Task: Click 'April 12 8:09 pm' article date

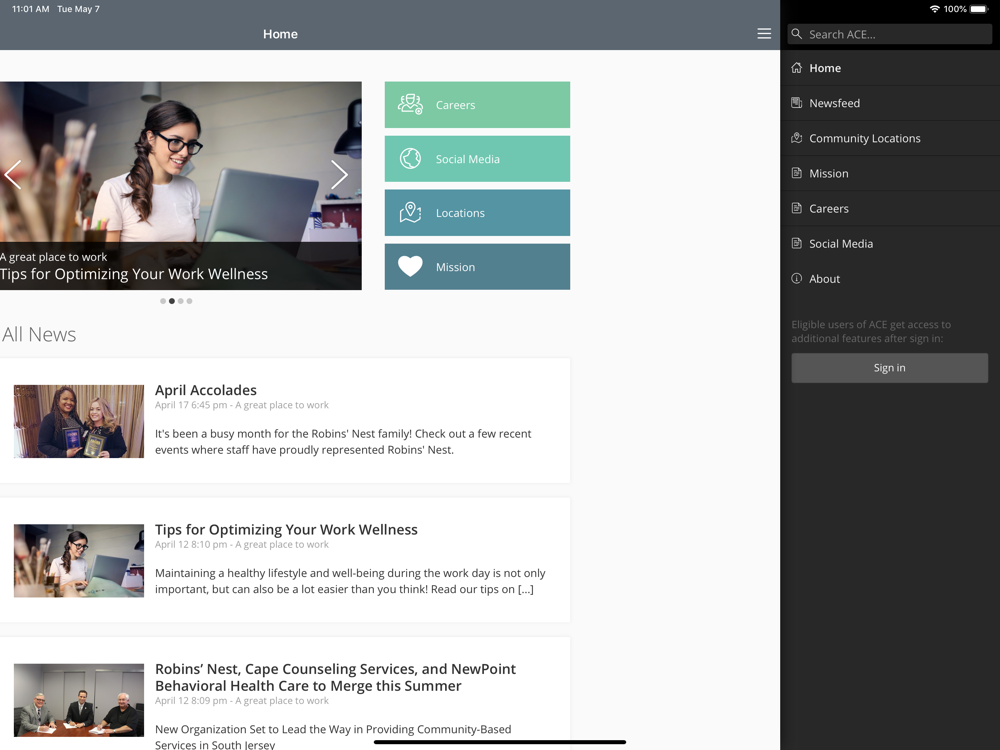Action: pyautogui.click(x=191, y=701)
